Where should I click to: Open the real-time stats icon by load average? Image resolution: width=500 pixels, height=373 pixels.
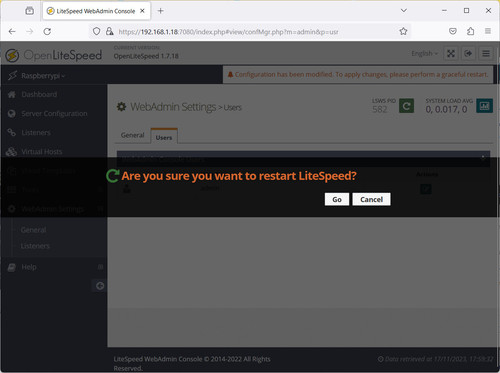point(484,106)
